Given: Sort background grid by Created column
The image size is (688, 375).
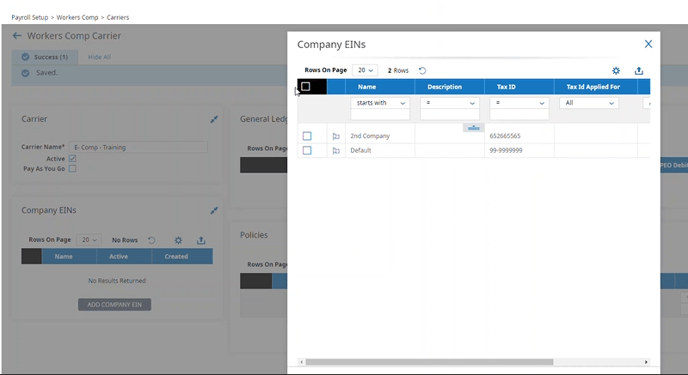Looking at the screenshot, I should [x=176, y=257].
